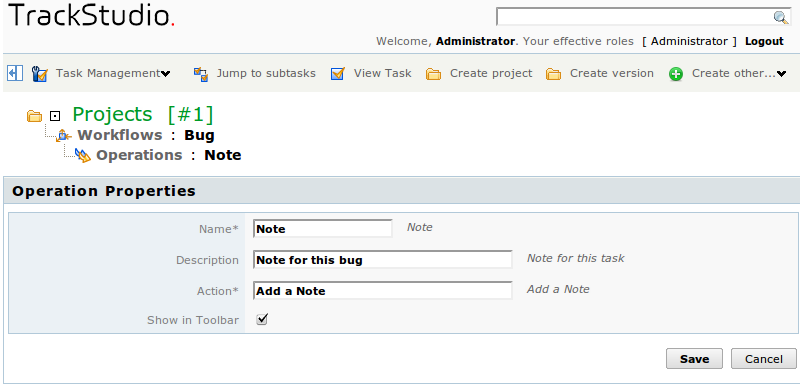Click the Projects folder icon in breadcrumb
The image size is (800, 385).
tap(34, 116)
